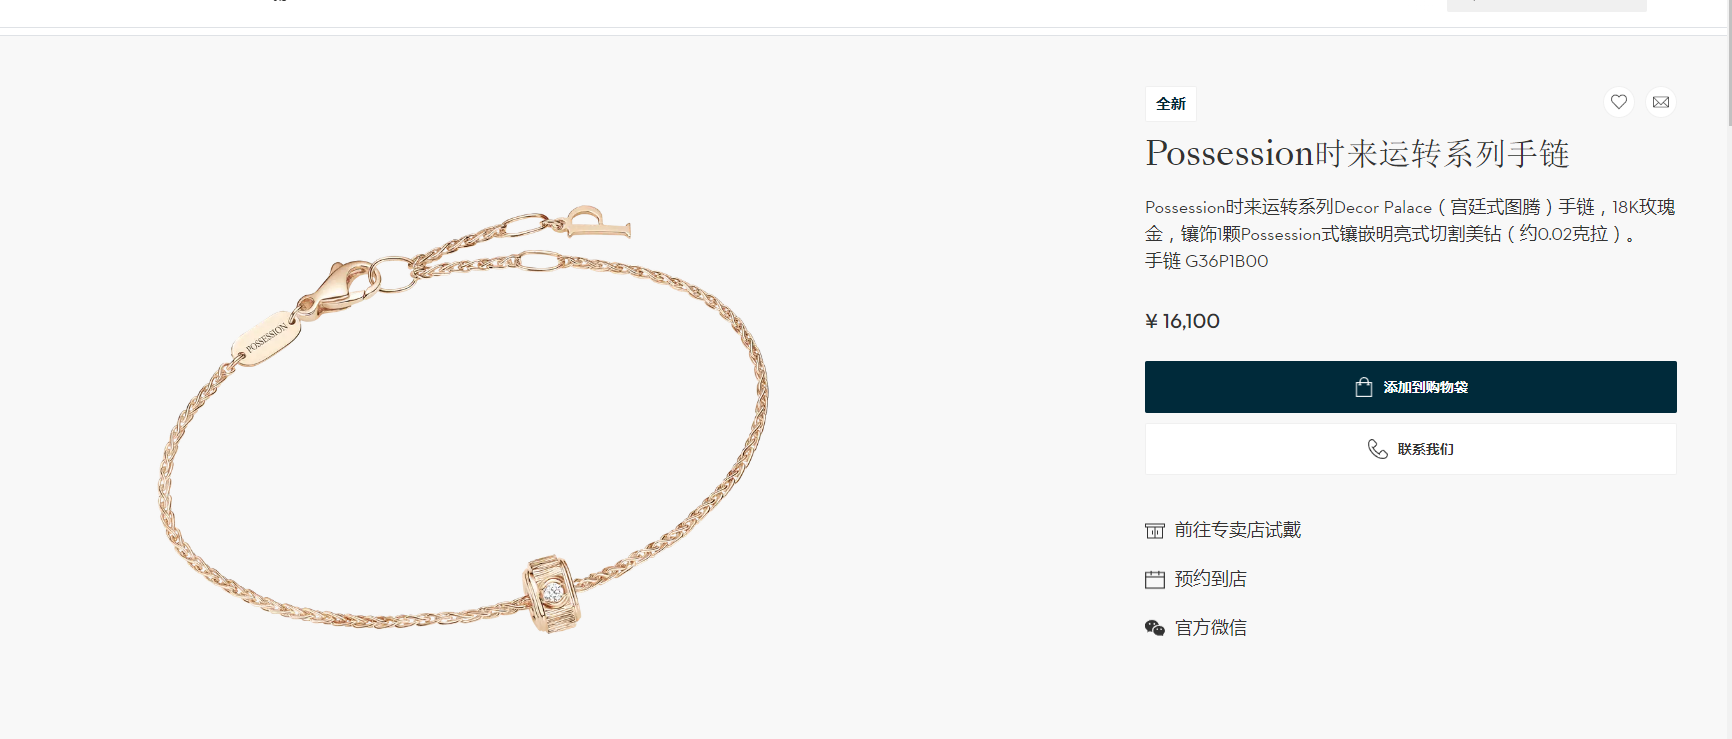This screenshot has height=739, width=1732.
Task: Open the 预约到店 appointment link
Action: [x=1211, y=579]
